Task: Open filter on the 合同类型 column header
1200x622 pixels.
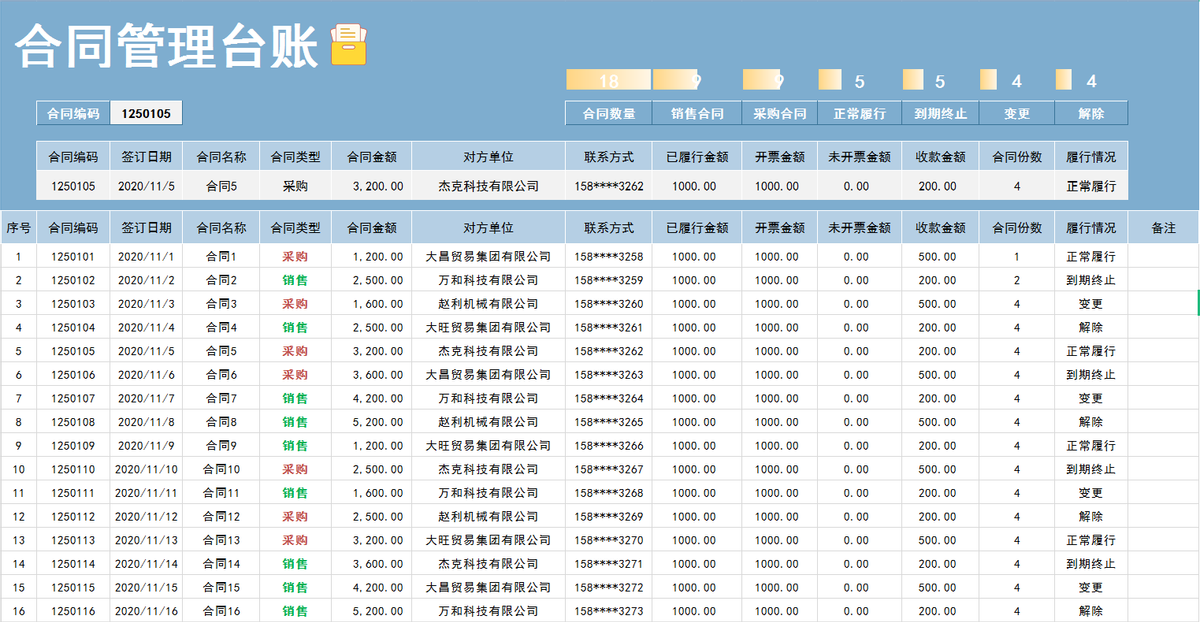Action: pos(295,227)
